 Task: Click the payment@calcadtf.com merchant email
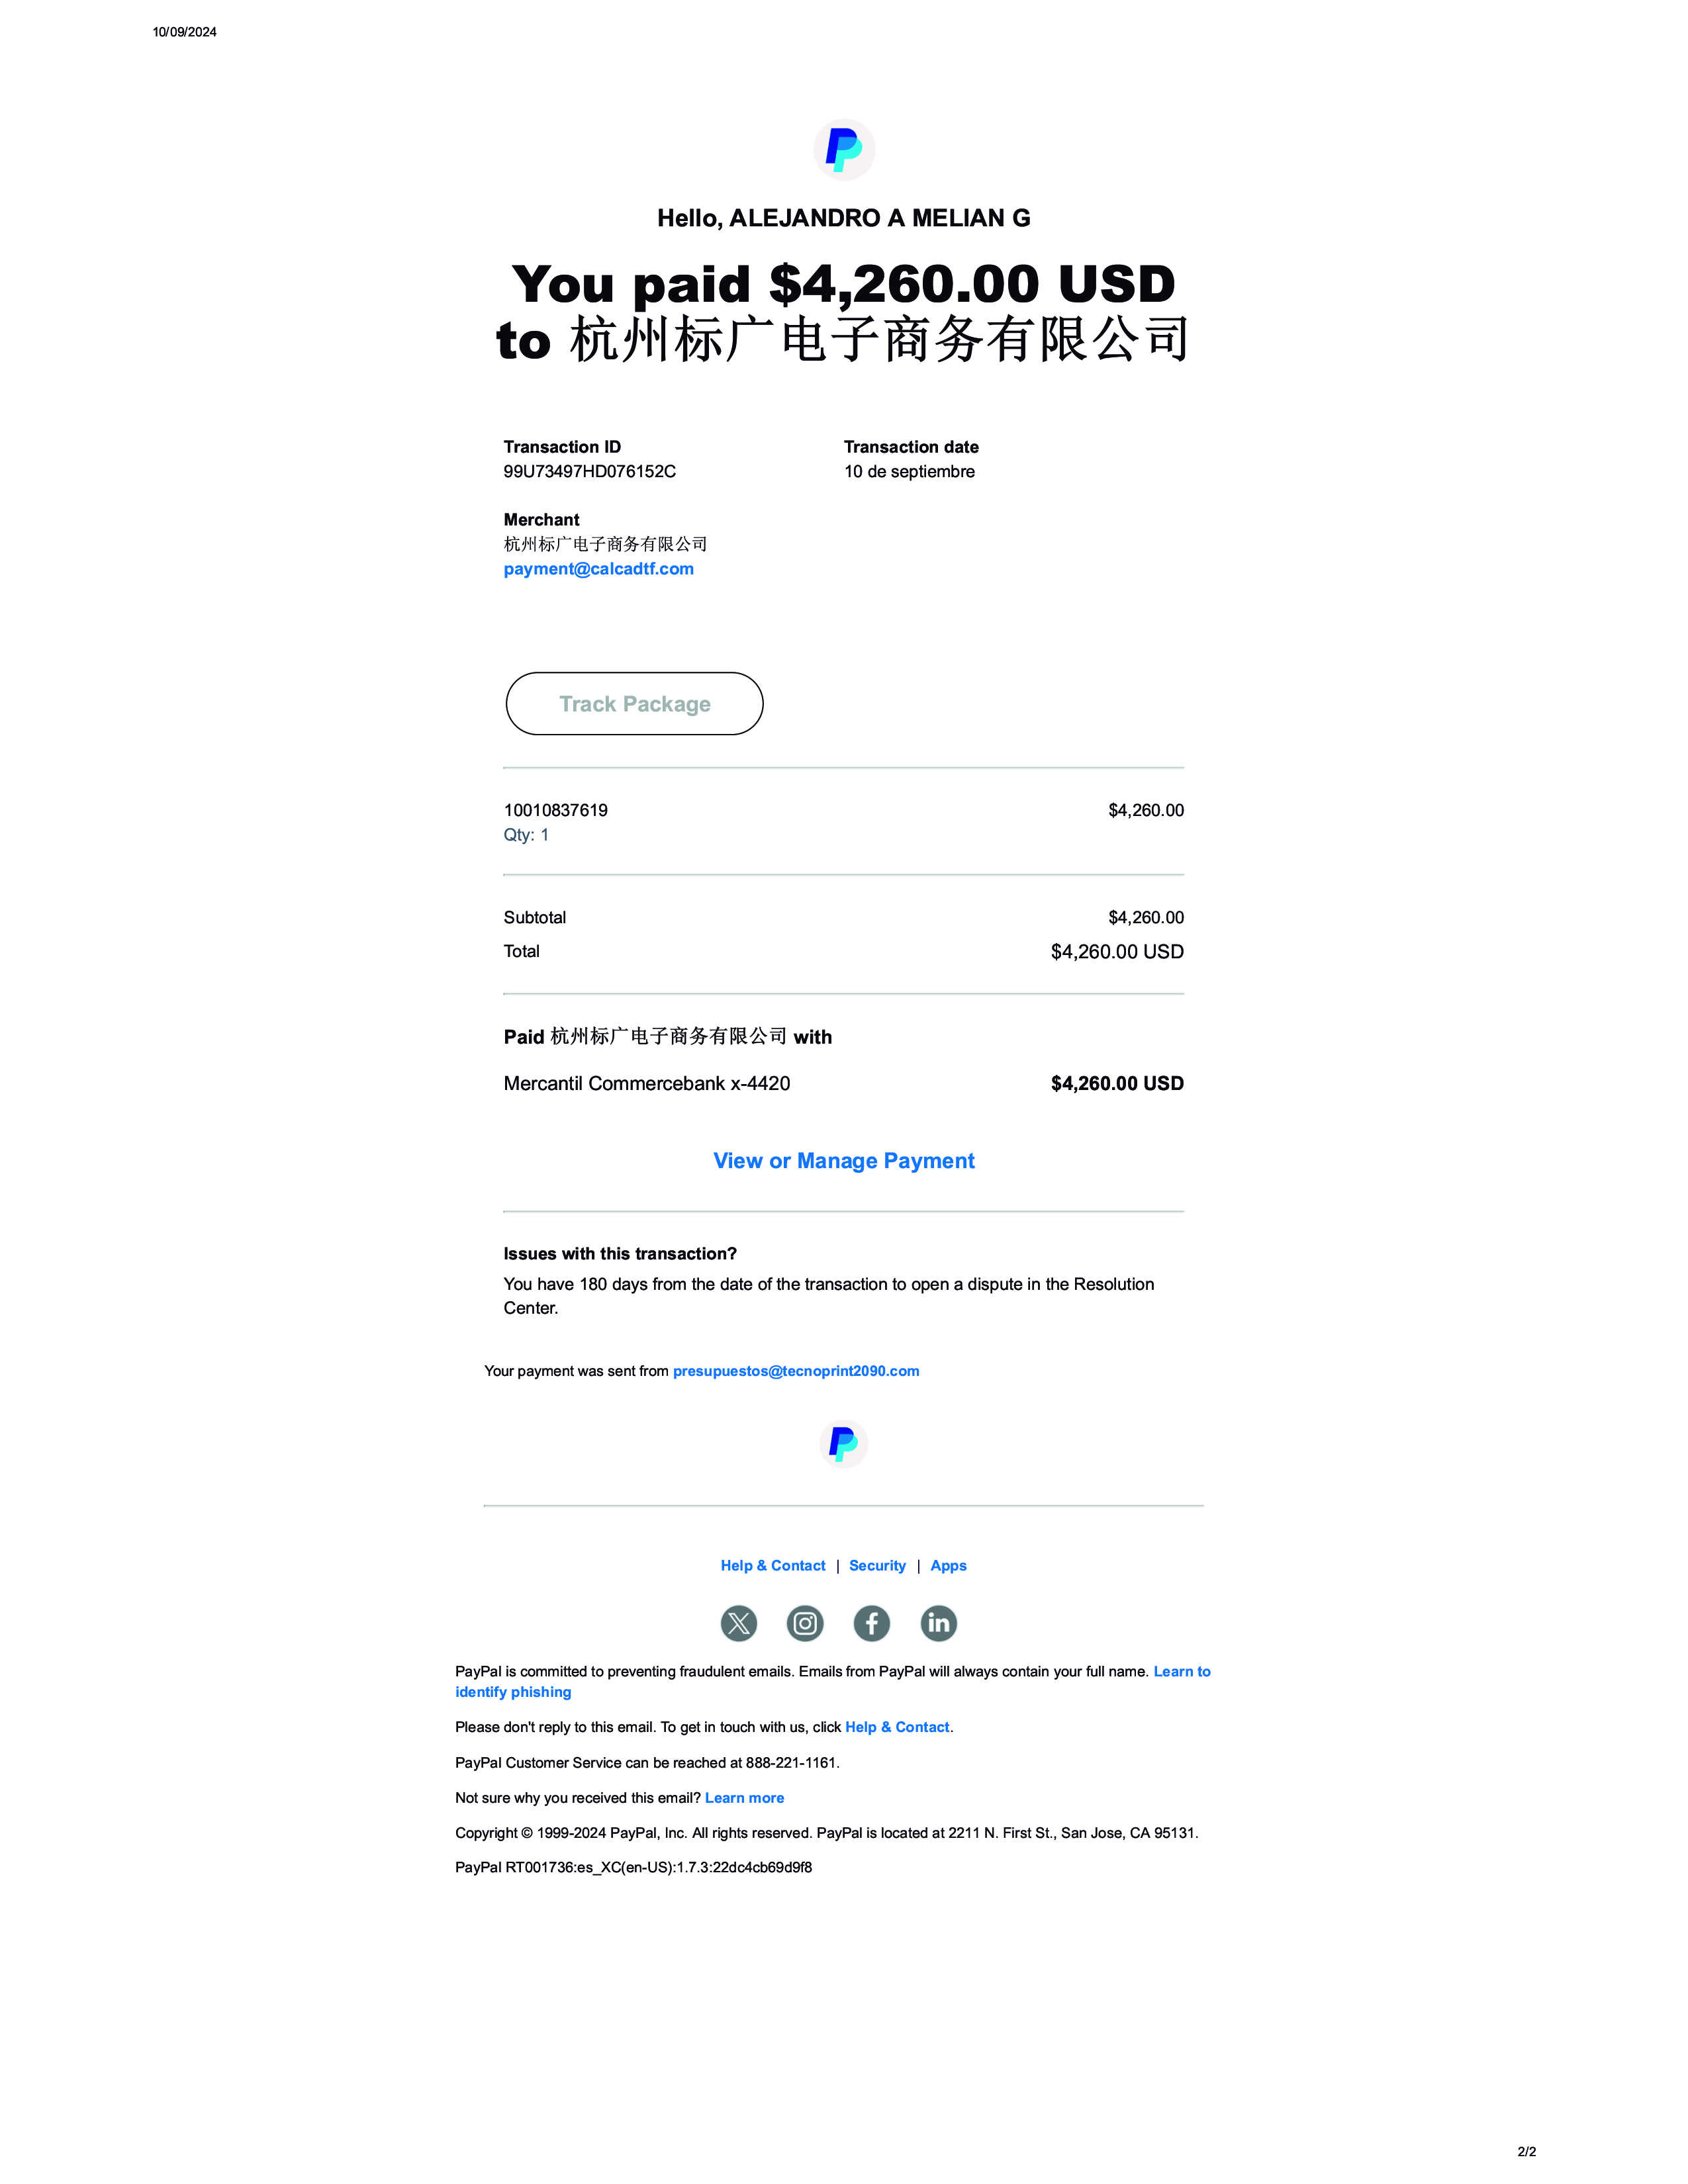tap(599, 569)
